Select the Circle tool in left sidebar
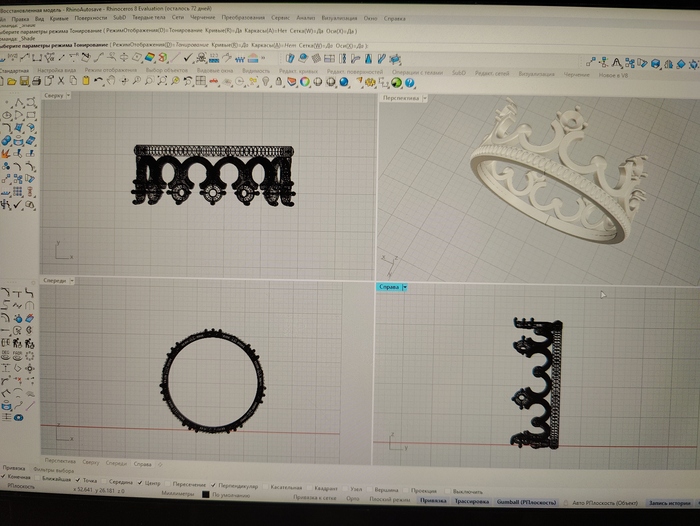The height and width of the screenshot is (526, 700). pos(7,116)
